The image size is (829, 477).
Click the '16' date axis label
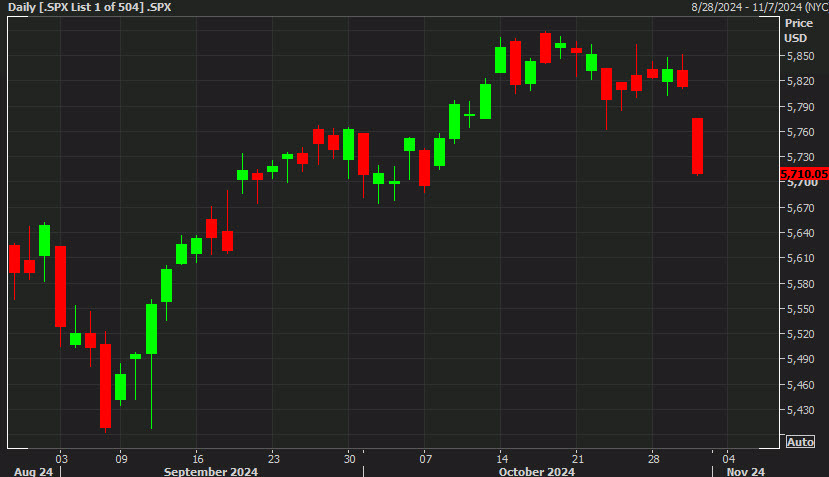click(197, 459)
